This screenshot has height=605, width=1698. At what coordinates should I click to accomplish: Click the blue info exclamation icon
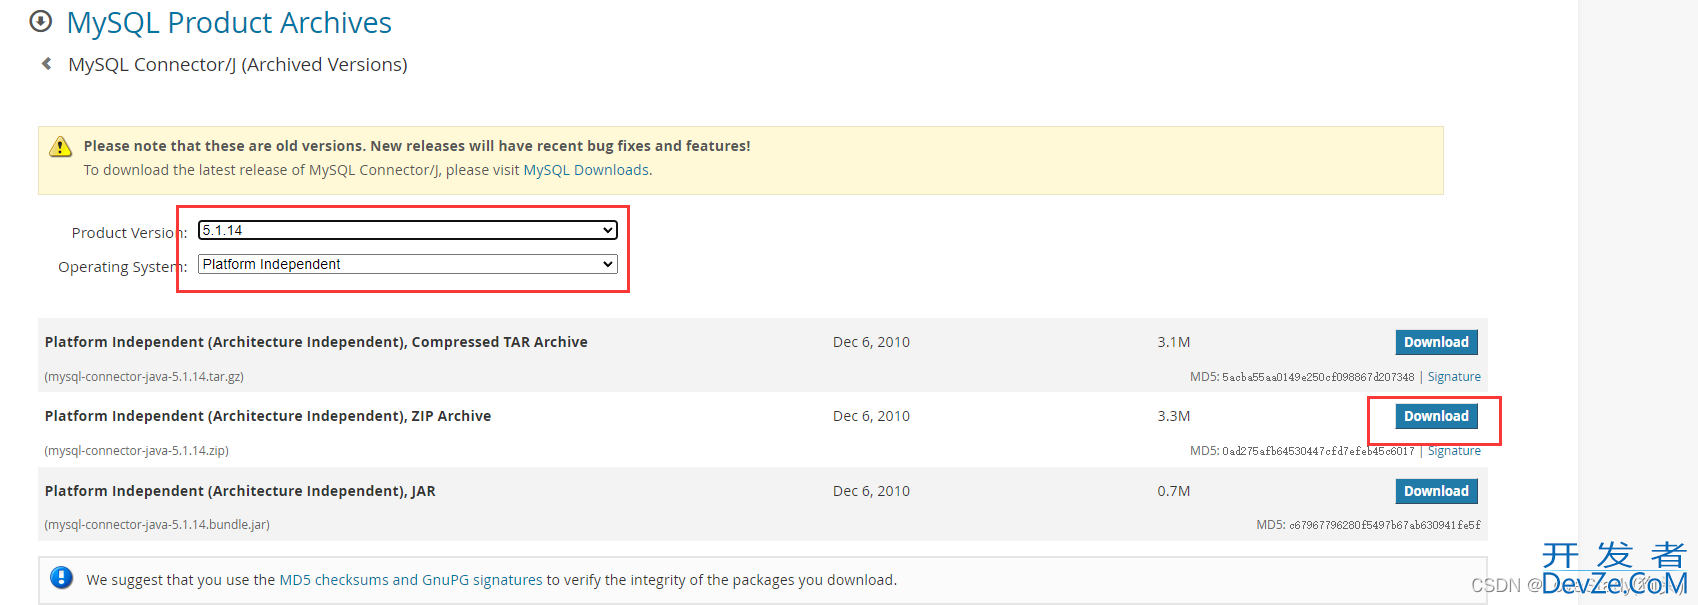tap(61, 578)
